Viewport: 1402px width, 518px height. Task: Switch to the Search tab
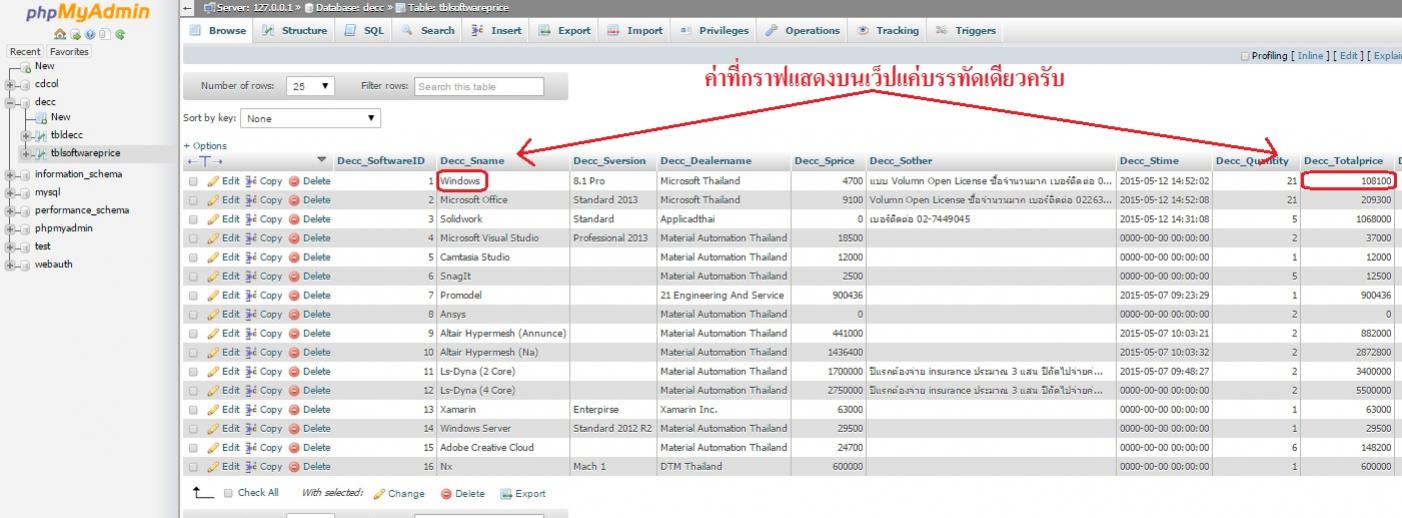coord(429,31)
